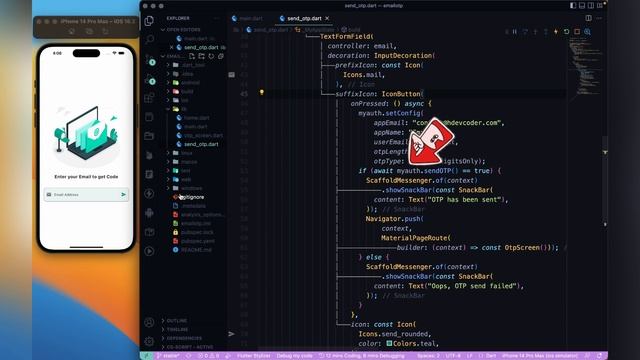
Task: Collapse all folders in the Explorer
Action: [221, 56]
